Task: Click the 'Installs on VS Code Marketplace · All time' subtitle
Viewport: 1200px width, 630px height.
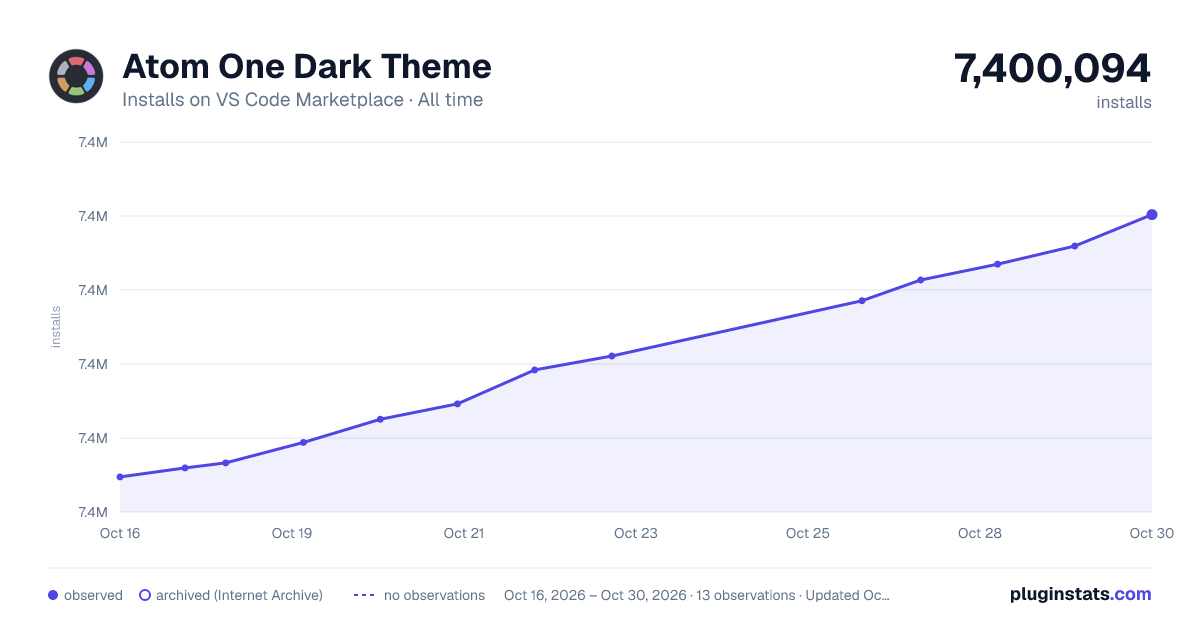Action: pyautogui.click(x=302, y=100)
